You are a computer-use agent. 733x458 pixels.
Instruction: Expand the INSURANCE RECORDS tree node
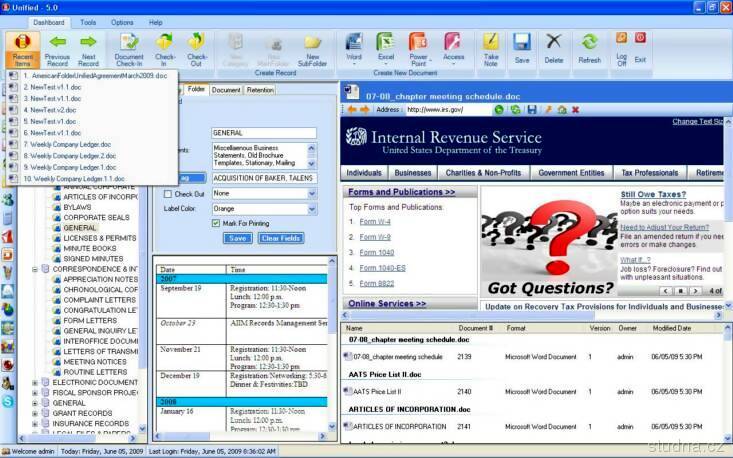[35, 423]
